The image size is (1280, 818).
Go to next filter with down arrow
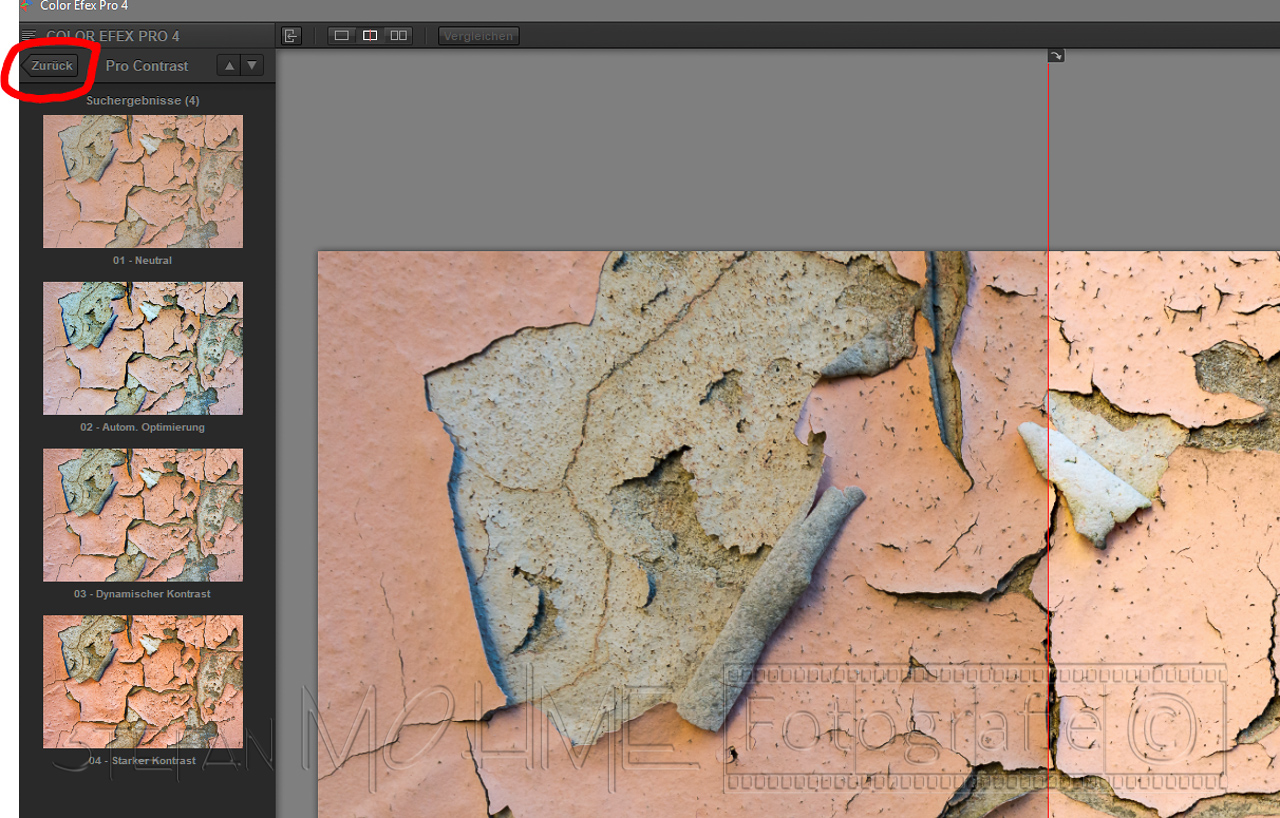252,66
